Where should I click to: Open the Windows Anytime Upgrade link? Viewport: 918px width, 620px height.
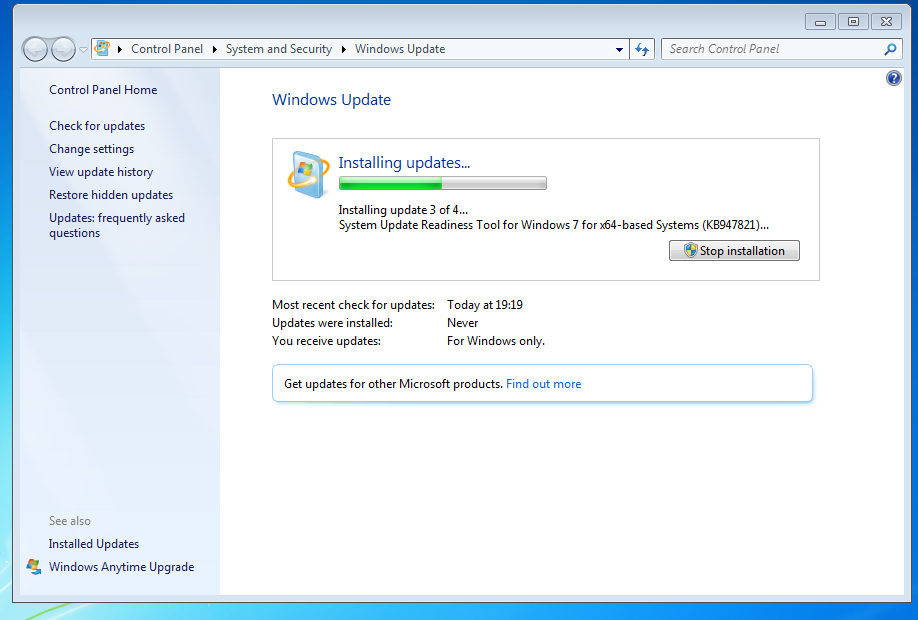[x=121, y=567]
